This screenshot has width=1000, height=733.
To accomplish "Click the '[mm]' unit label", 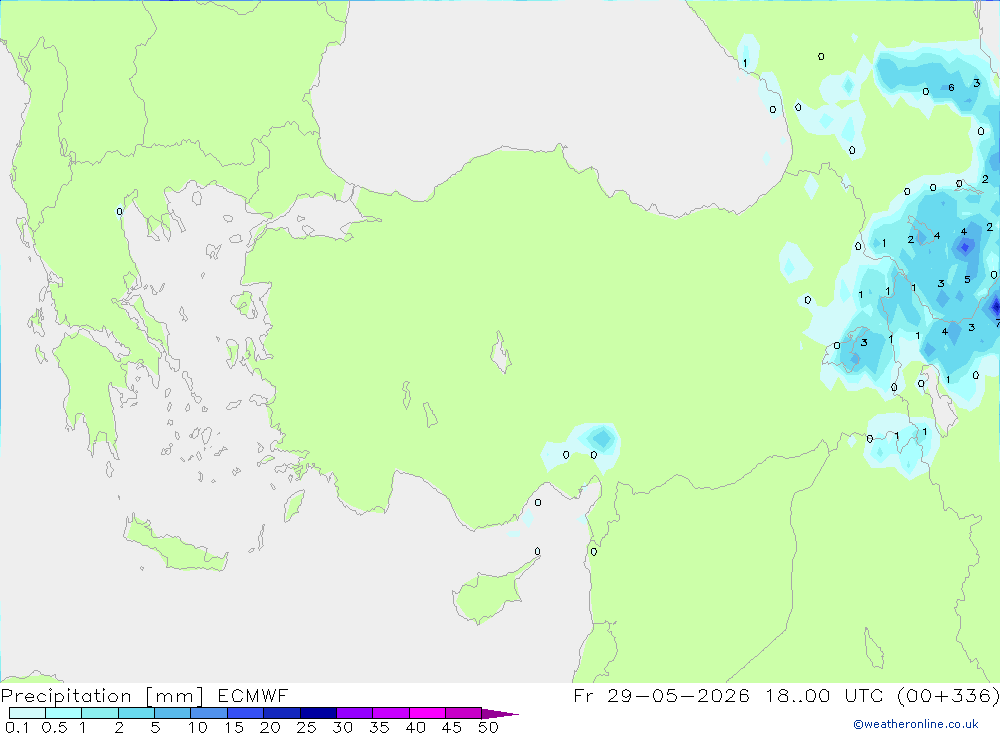I will 174,696.
